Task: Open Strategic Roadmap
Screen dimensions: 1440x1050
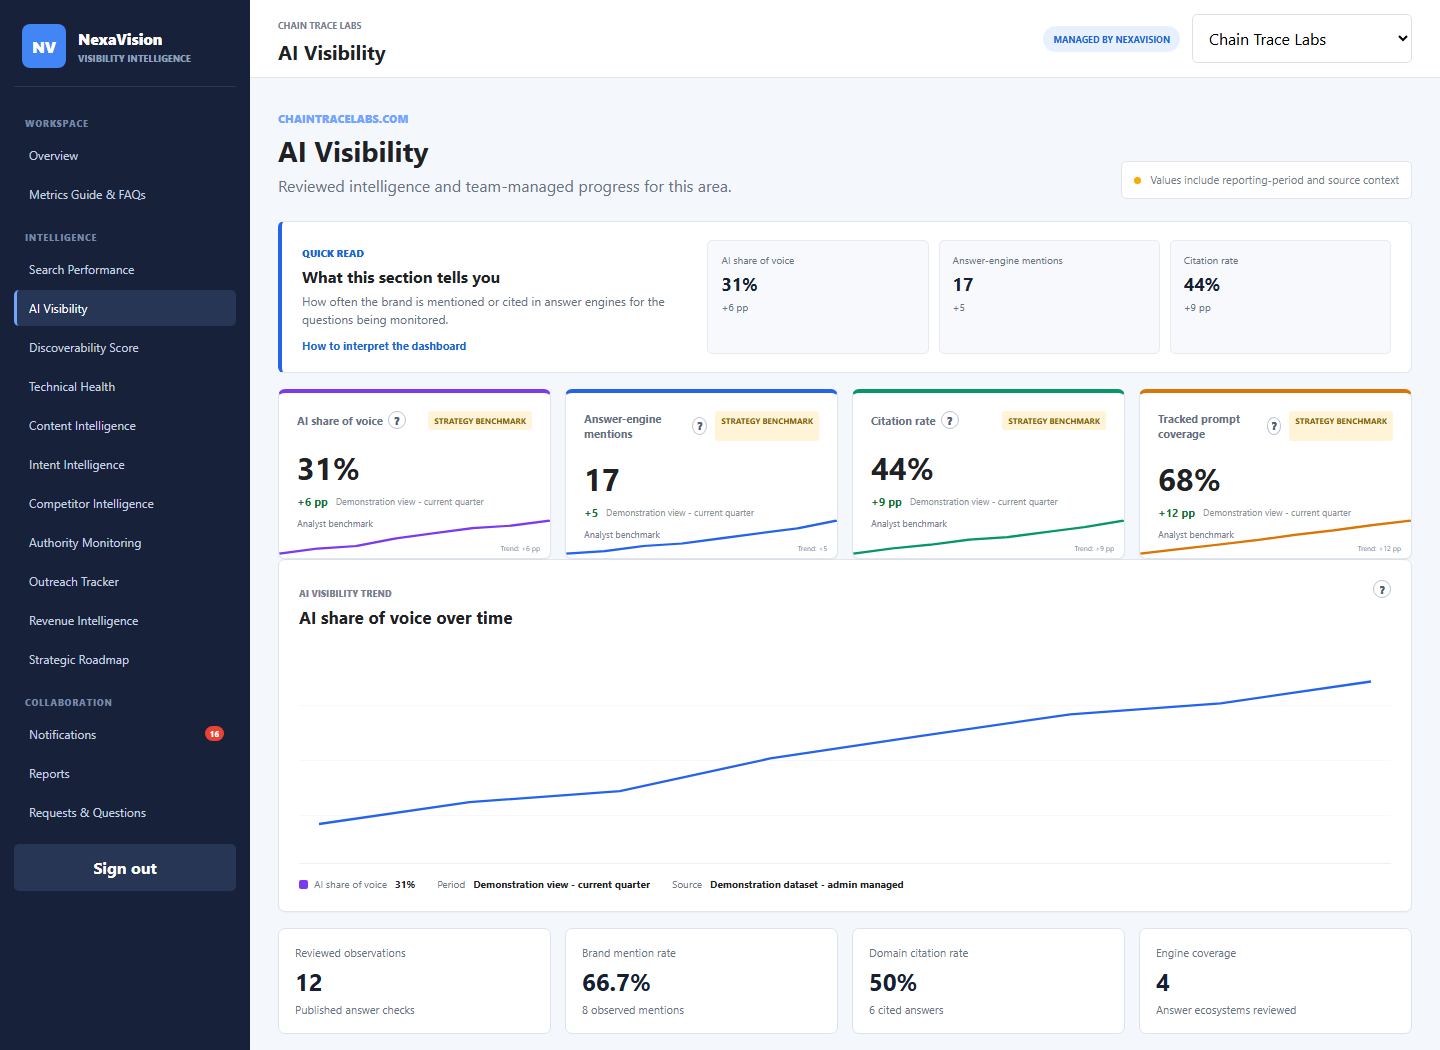Action: (125, 660)
